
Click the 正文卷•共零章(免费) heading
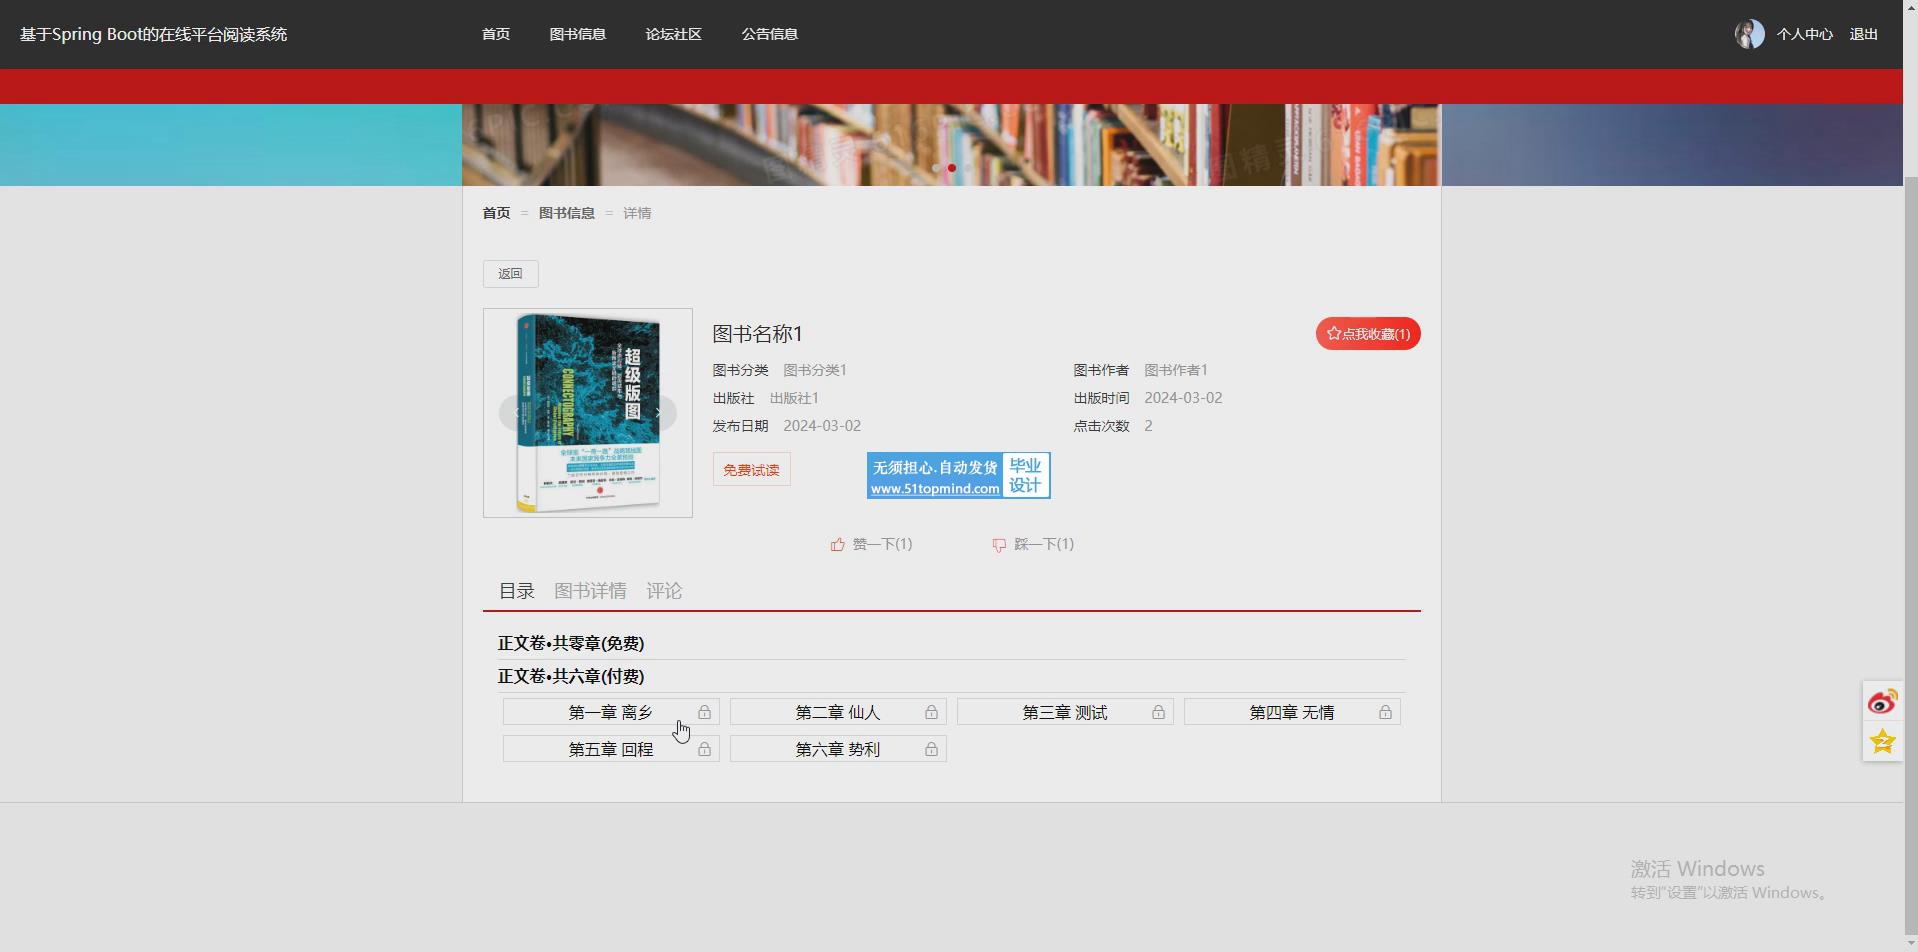tap(571, 643)
